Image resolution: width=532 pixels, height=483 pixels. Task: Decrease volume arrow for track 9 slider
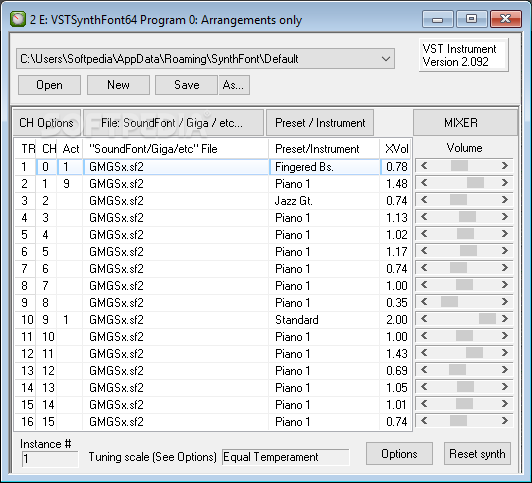[x=424, y=302]
